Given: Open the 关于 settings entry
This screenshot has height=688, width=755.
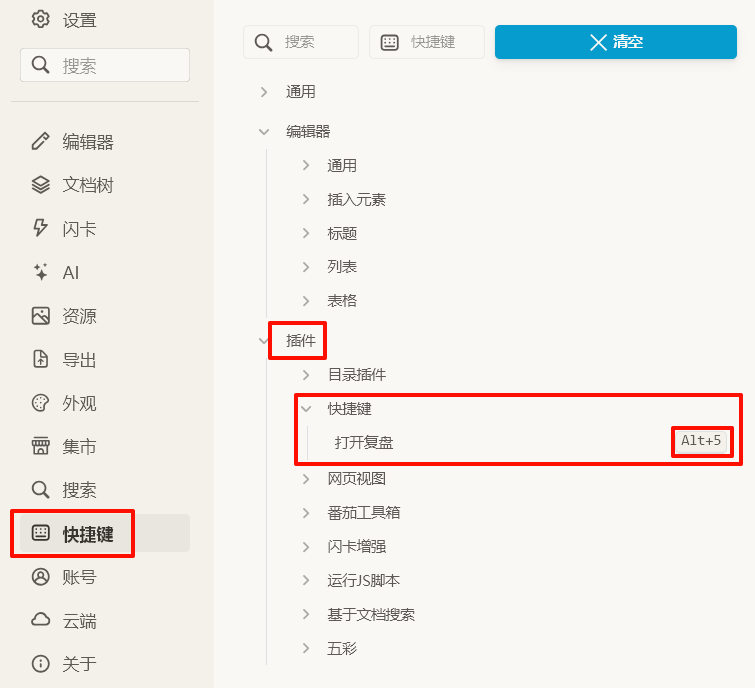Looking at the screenshot, I should click(105, 664).
